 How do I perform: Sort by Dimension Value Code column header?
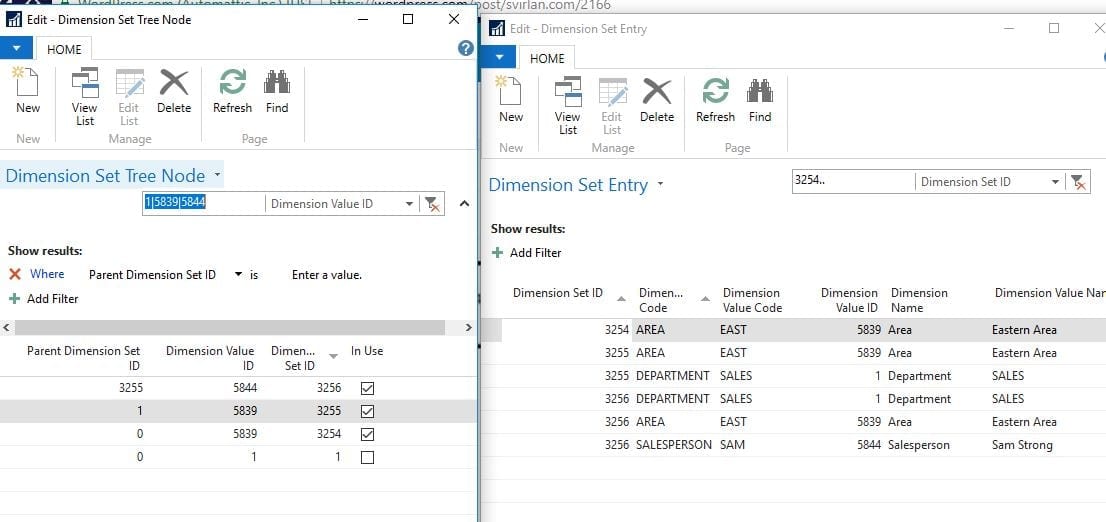tap(752, 301)
